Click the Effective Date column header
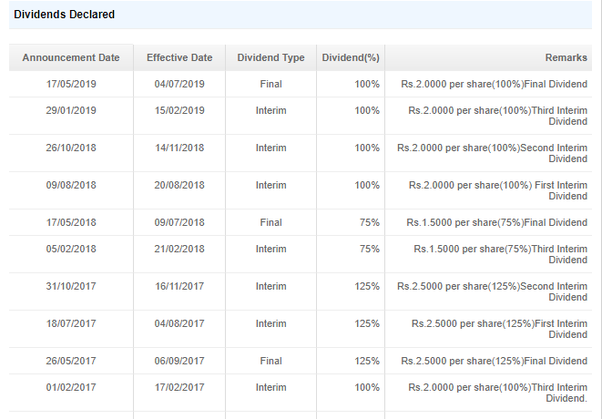The image size is (602, 419). click(x=179, y=58)
